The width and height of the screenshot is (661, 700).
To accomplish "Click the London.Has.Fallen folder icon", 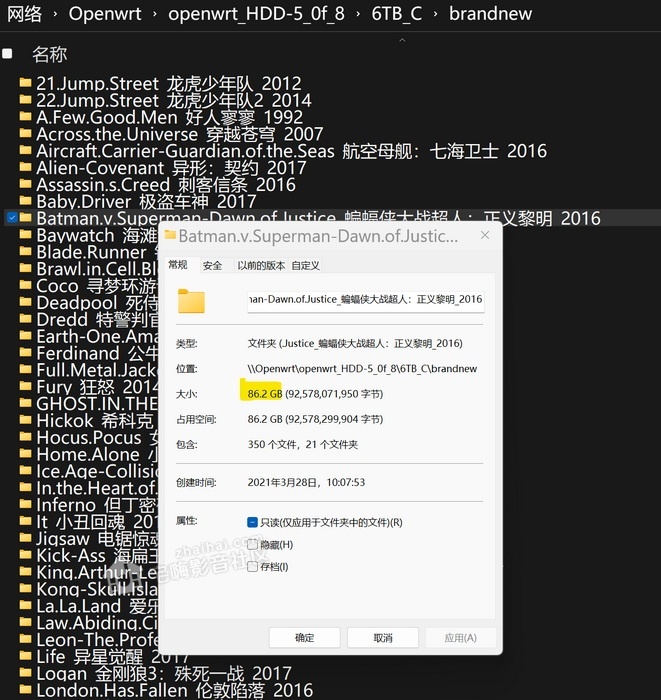I will point(25,690).
